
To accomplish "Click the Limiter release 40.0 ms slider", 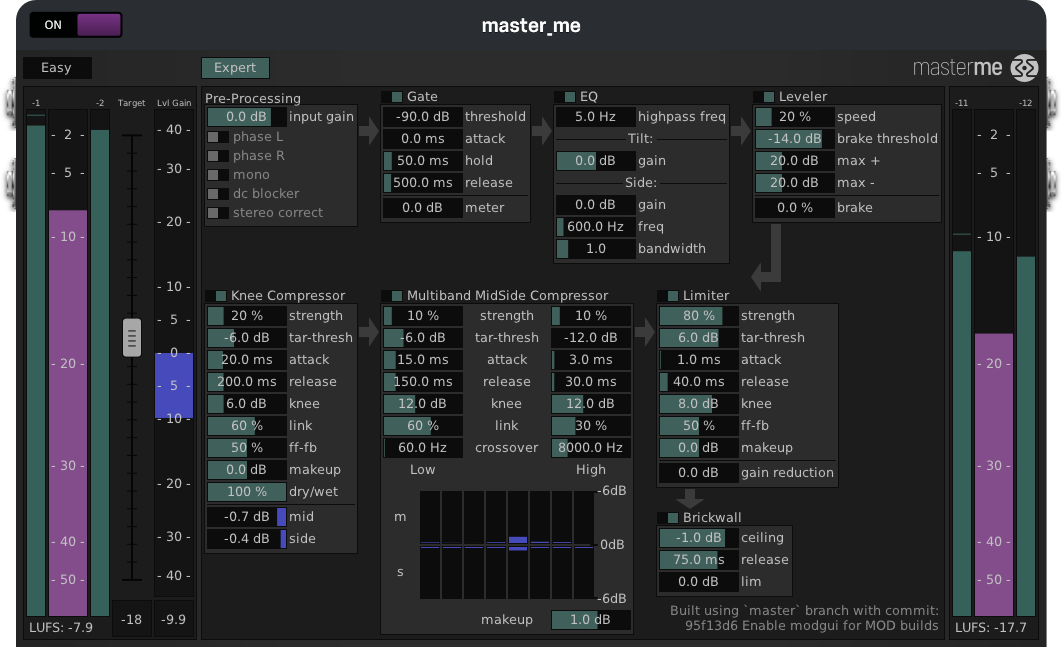I will click(698, 381).
